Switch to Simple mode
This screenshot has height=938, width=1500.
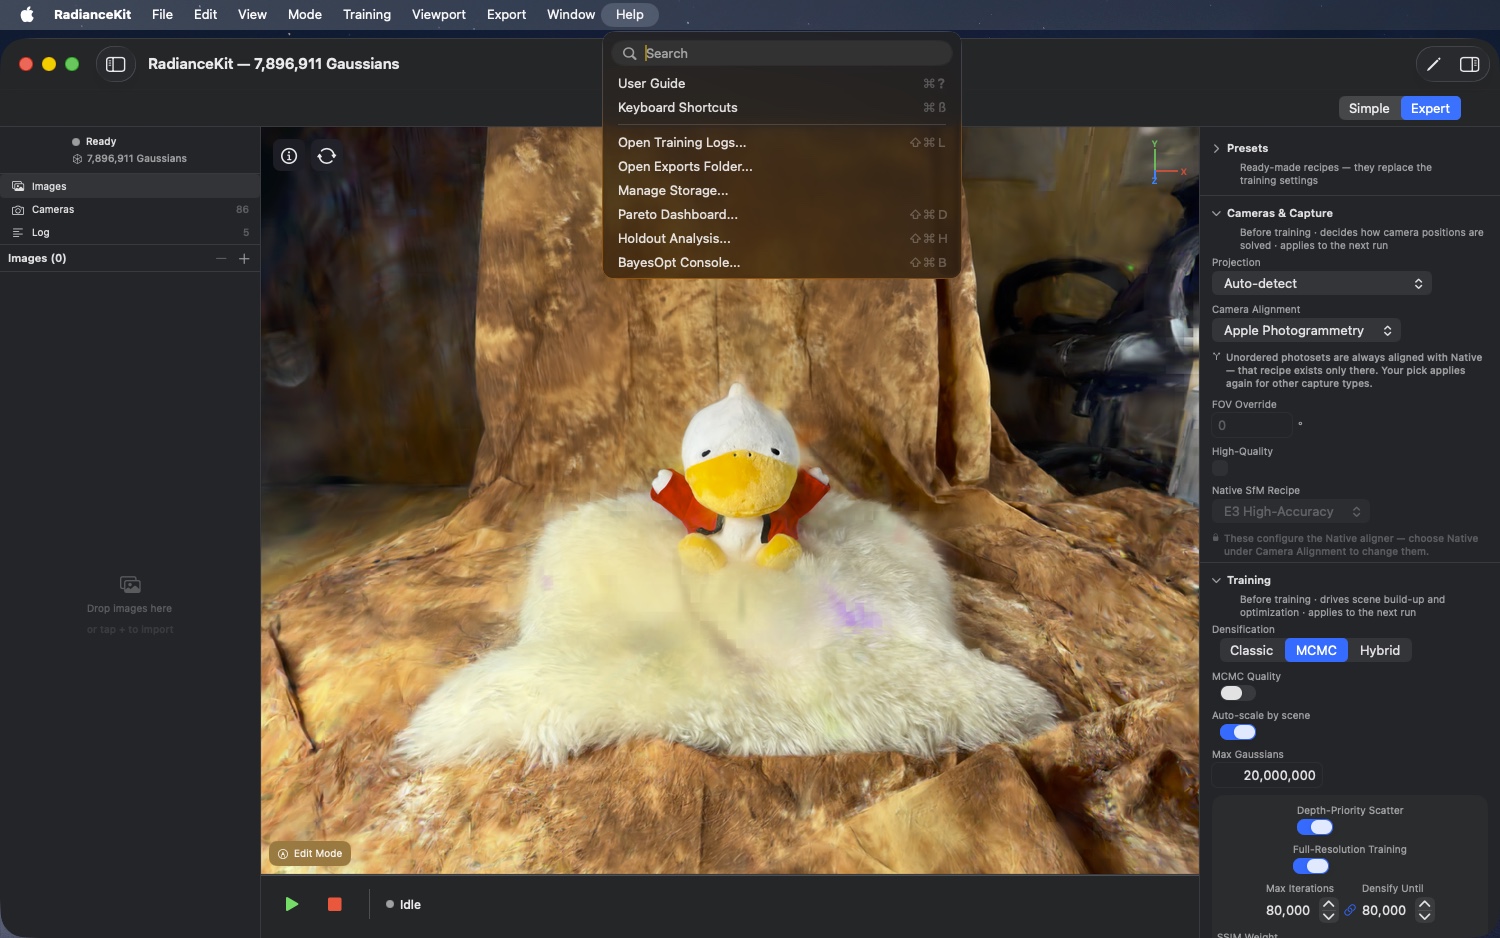click(x=1369, y=109)
